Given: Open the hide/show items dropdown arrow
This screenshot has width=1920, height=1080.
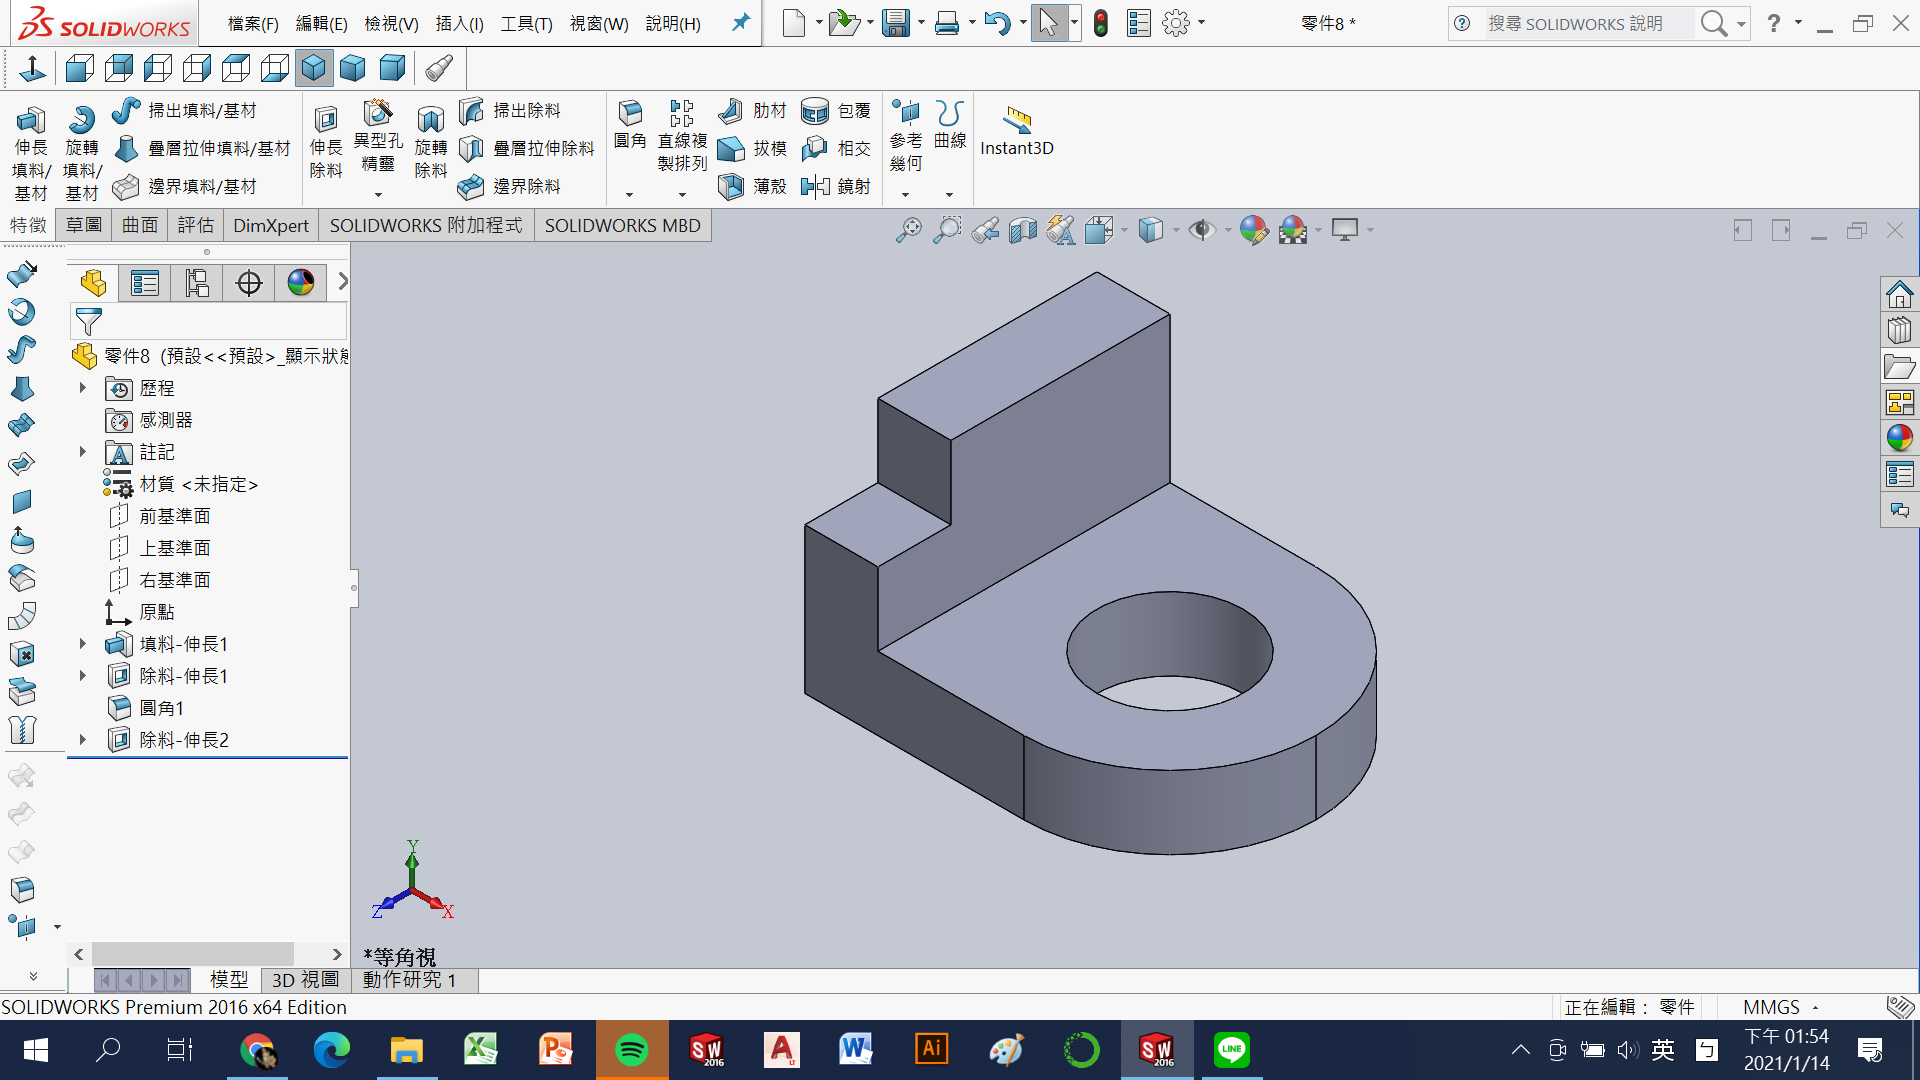Looking at the screenshot, I should (1228, 231).
